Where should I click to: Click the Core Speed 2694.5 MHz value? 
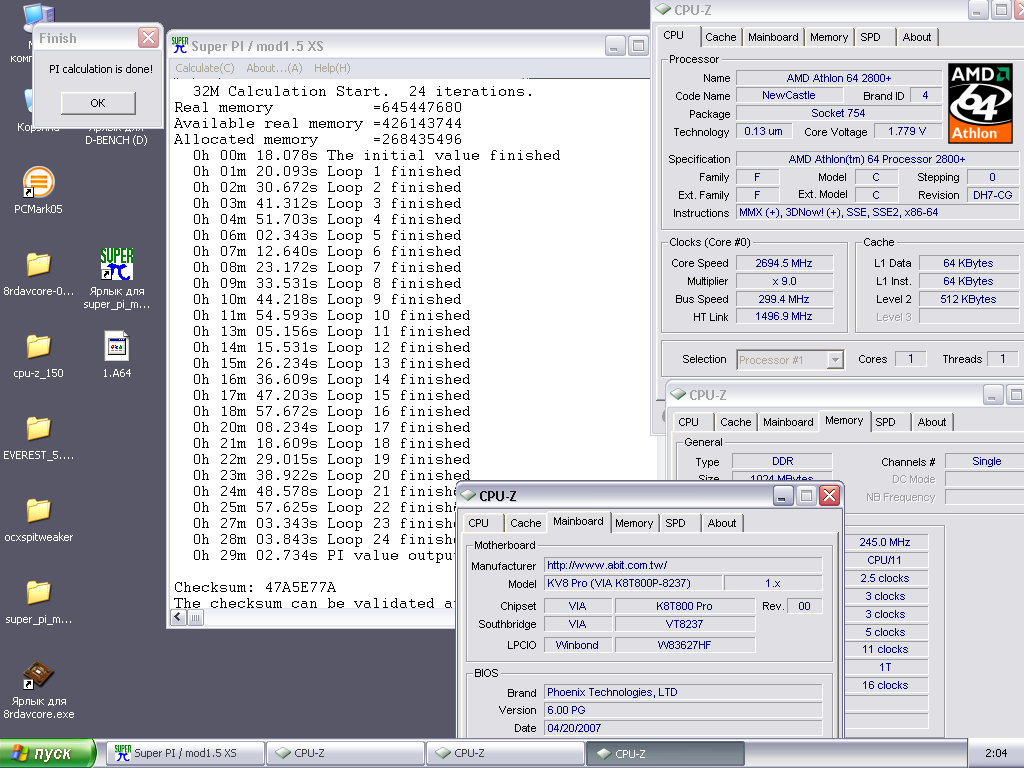(x=784, y=263)
